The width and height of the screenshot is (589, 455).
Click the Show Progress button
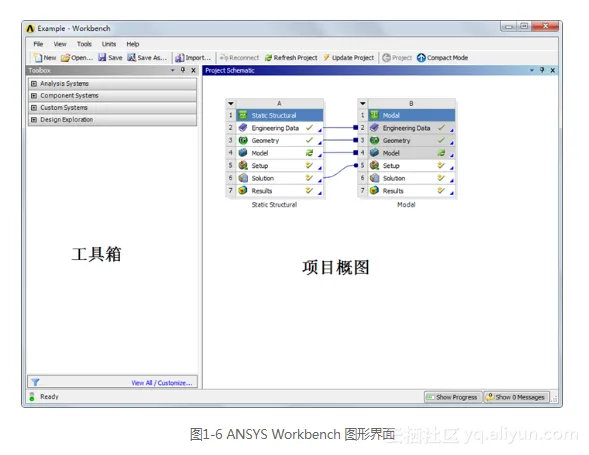coord(453,397)
